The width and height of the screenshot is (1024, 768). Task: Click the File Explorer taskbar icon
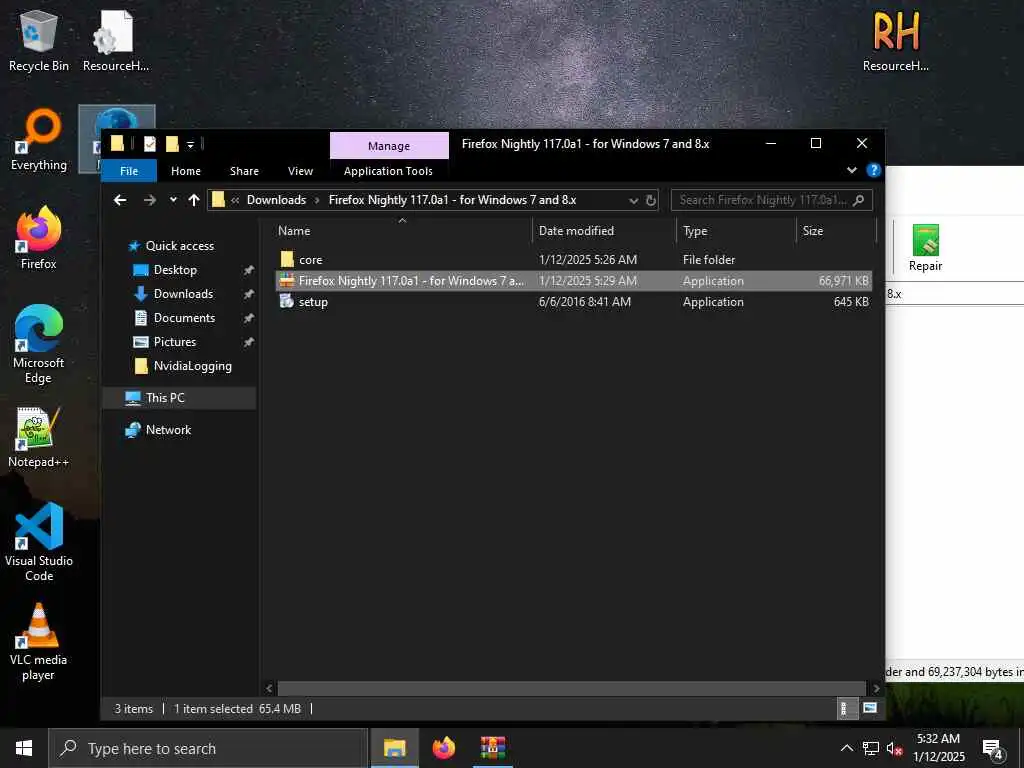pos(394,748)
